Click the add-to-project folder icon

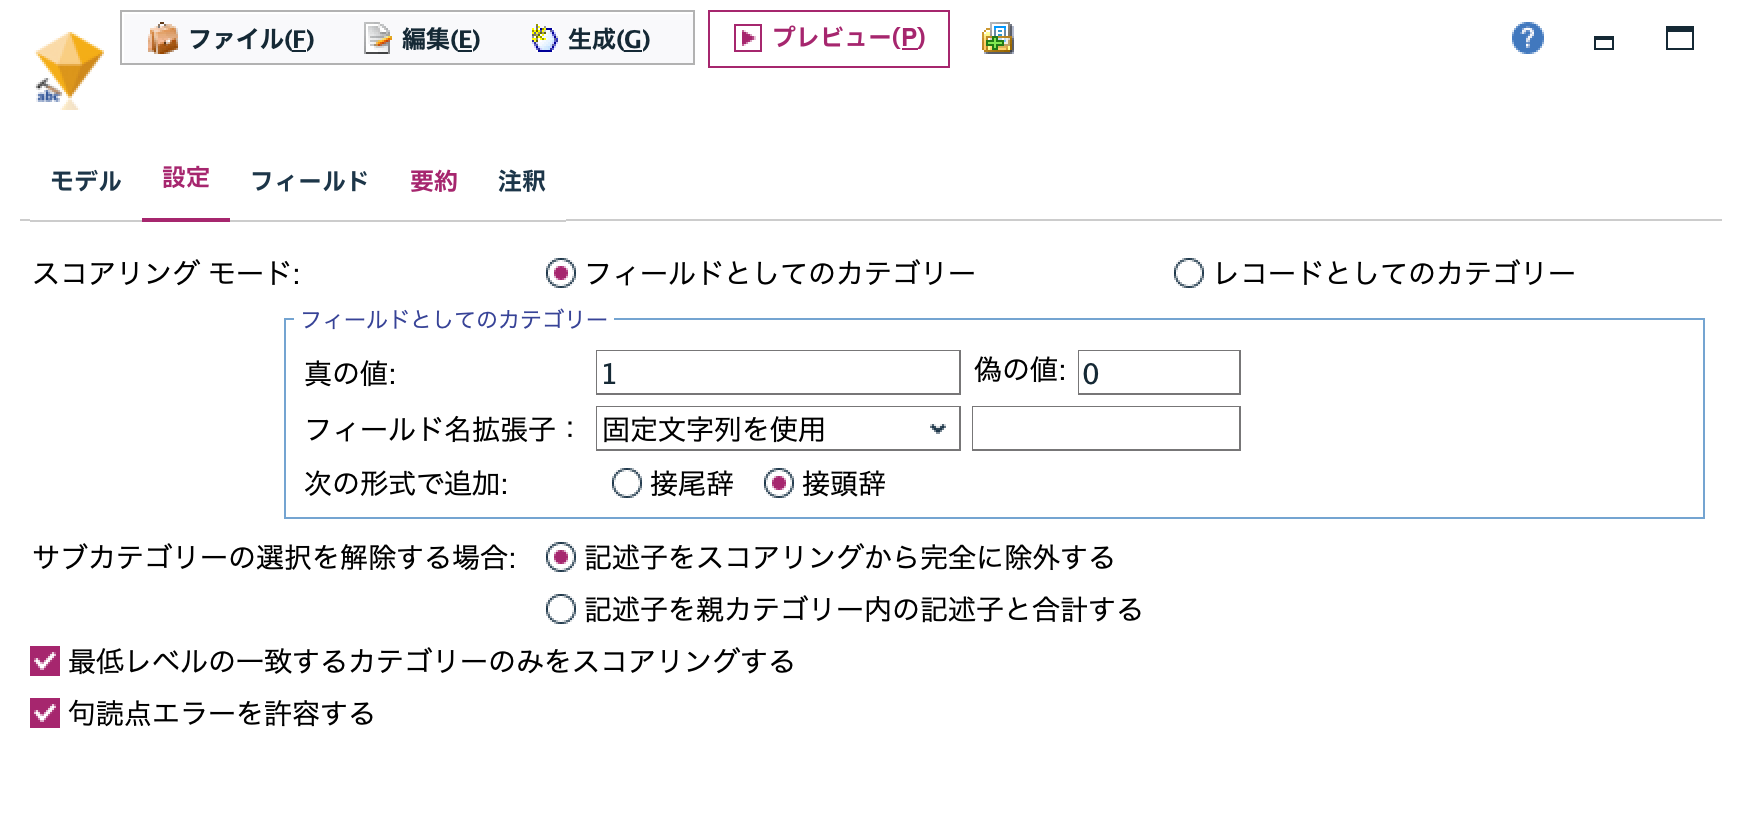[x=999, y=40]
